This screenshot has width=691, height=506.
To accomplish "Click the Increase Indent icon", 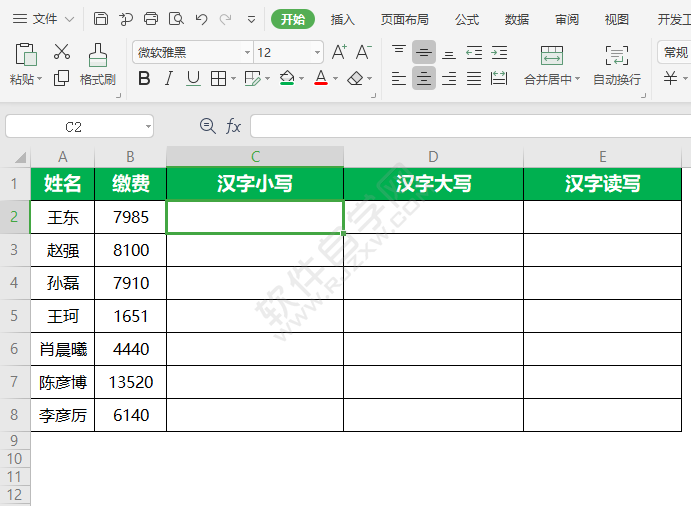I will coord(499,53).
